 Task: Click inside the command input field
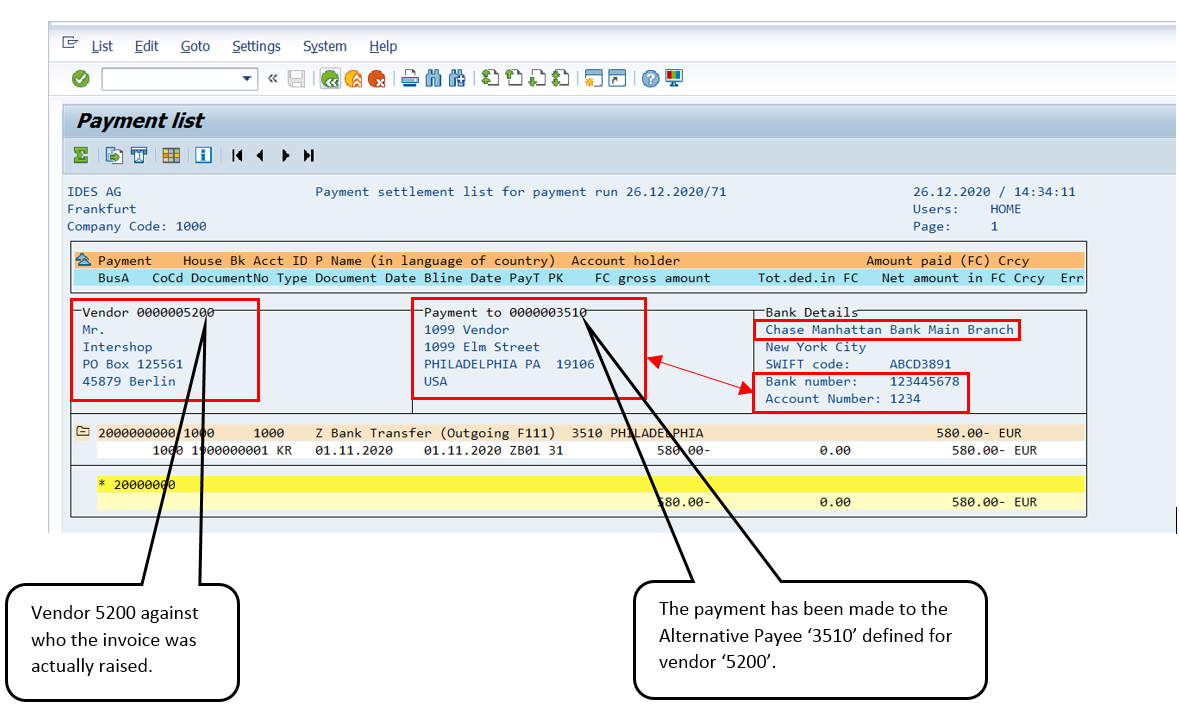click(170, 78)
